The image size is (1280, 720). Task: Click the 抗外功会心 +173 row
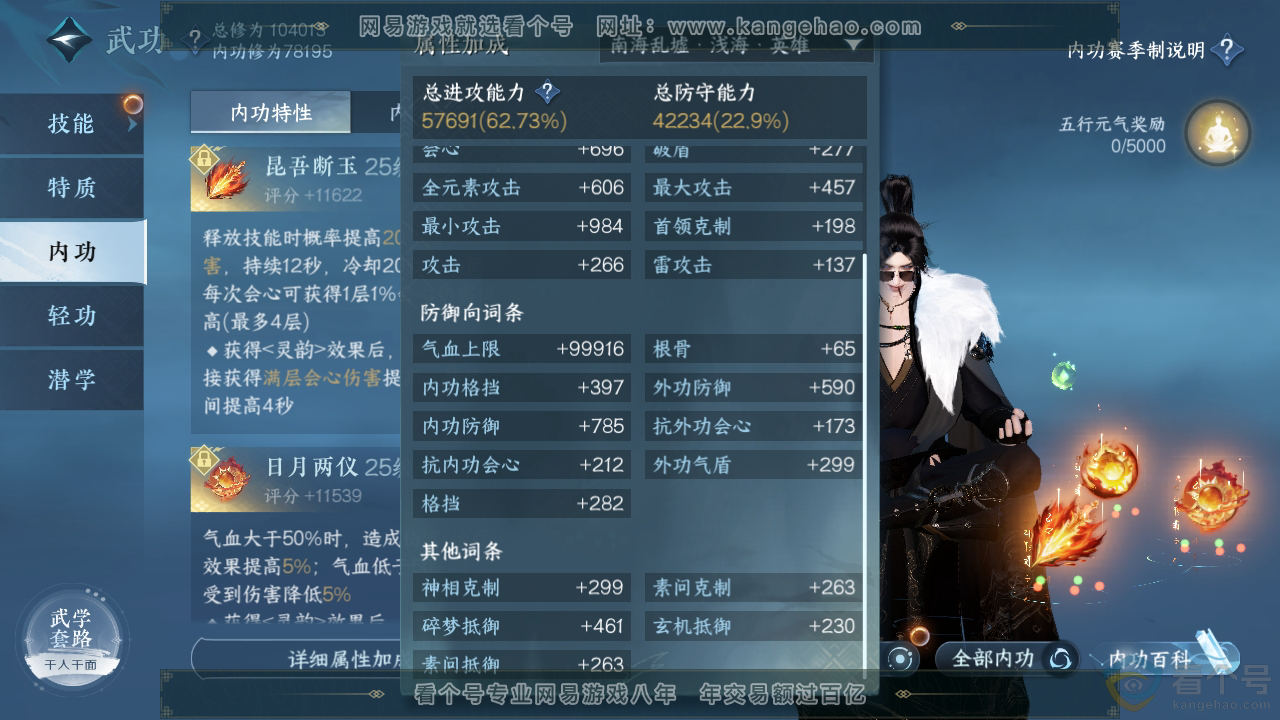coord(753,426)
